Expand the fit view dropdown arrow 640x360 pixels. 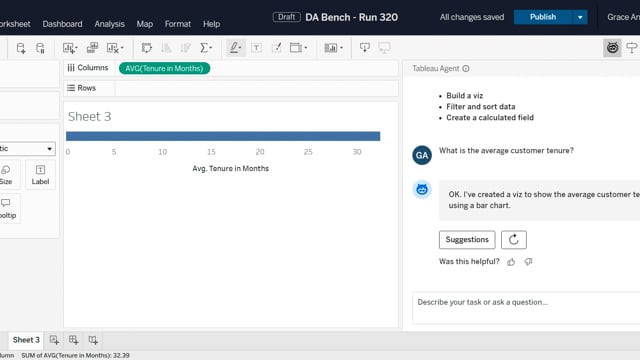coord(305,48)
